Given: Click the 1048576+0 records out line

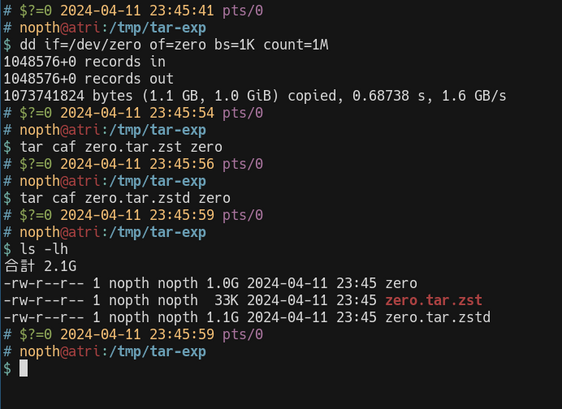Looking at the screenshot, I should coord(89,79).
